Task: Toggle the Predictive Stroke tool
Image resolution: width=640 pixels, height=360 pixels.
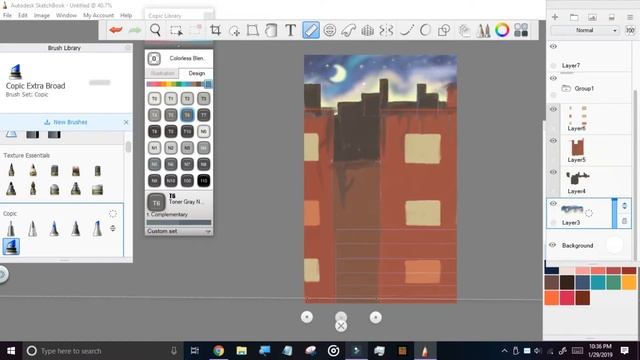Action: (x=425, y=30)
